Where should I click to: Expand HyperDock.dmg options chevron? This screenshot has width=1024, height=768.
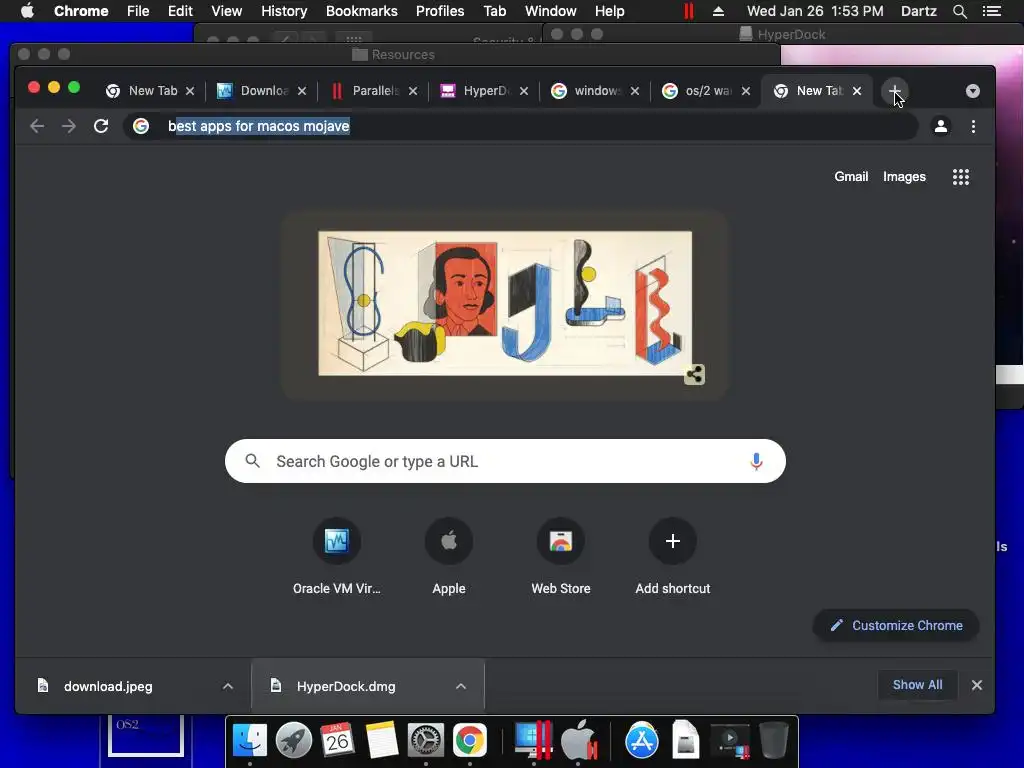pyautogui.click(x=460, y=686)
